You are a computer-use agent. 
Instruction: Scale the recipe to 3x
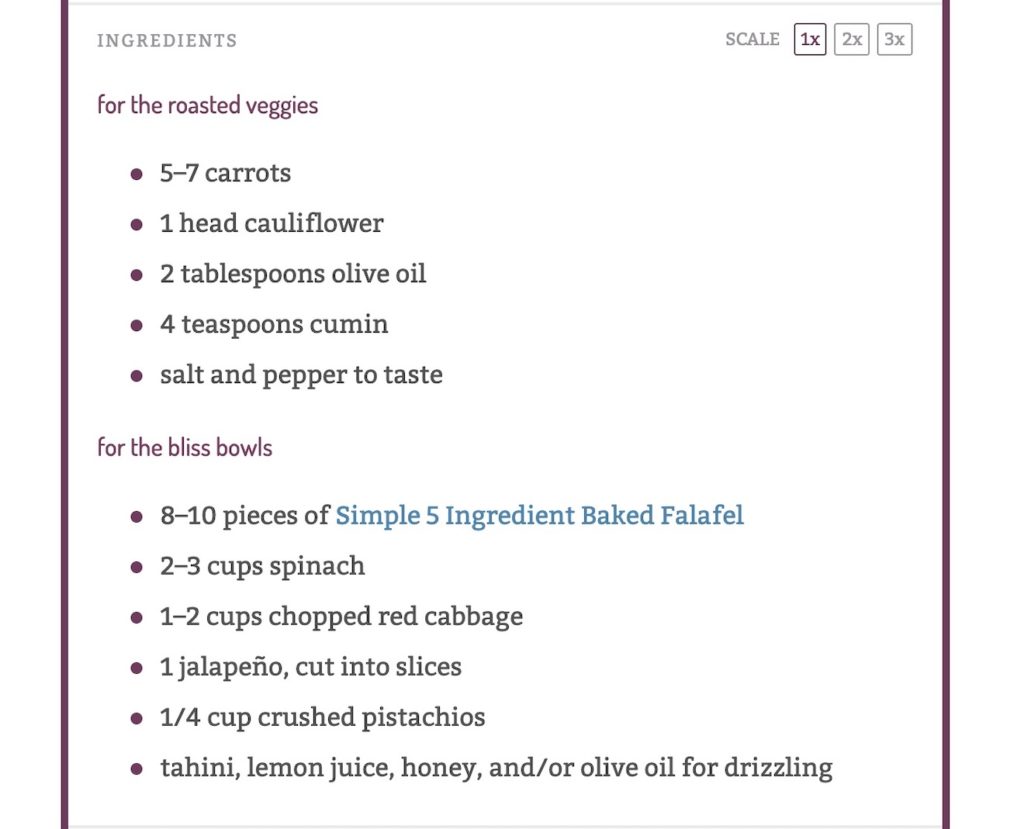pyautogui.click(x=894, y=40)
